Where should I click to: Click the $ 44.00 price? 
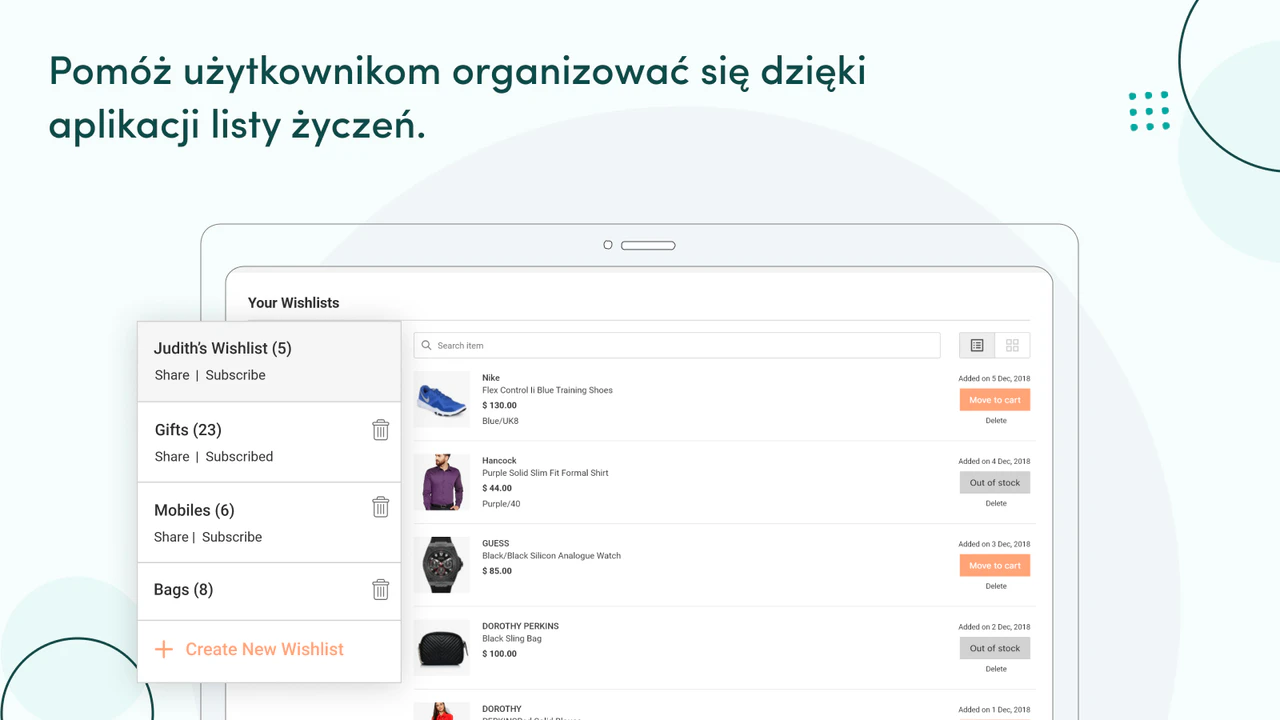(x=497, y=488)
